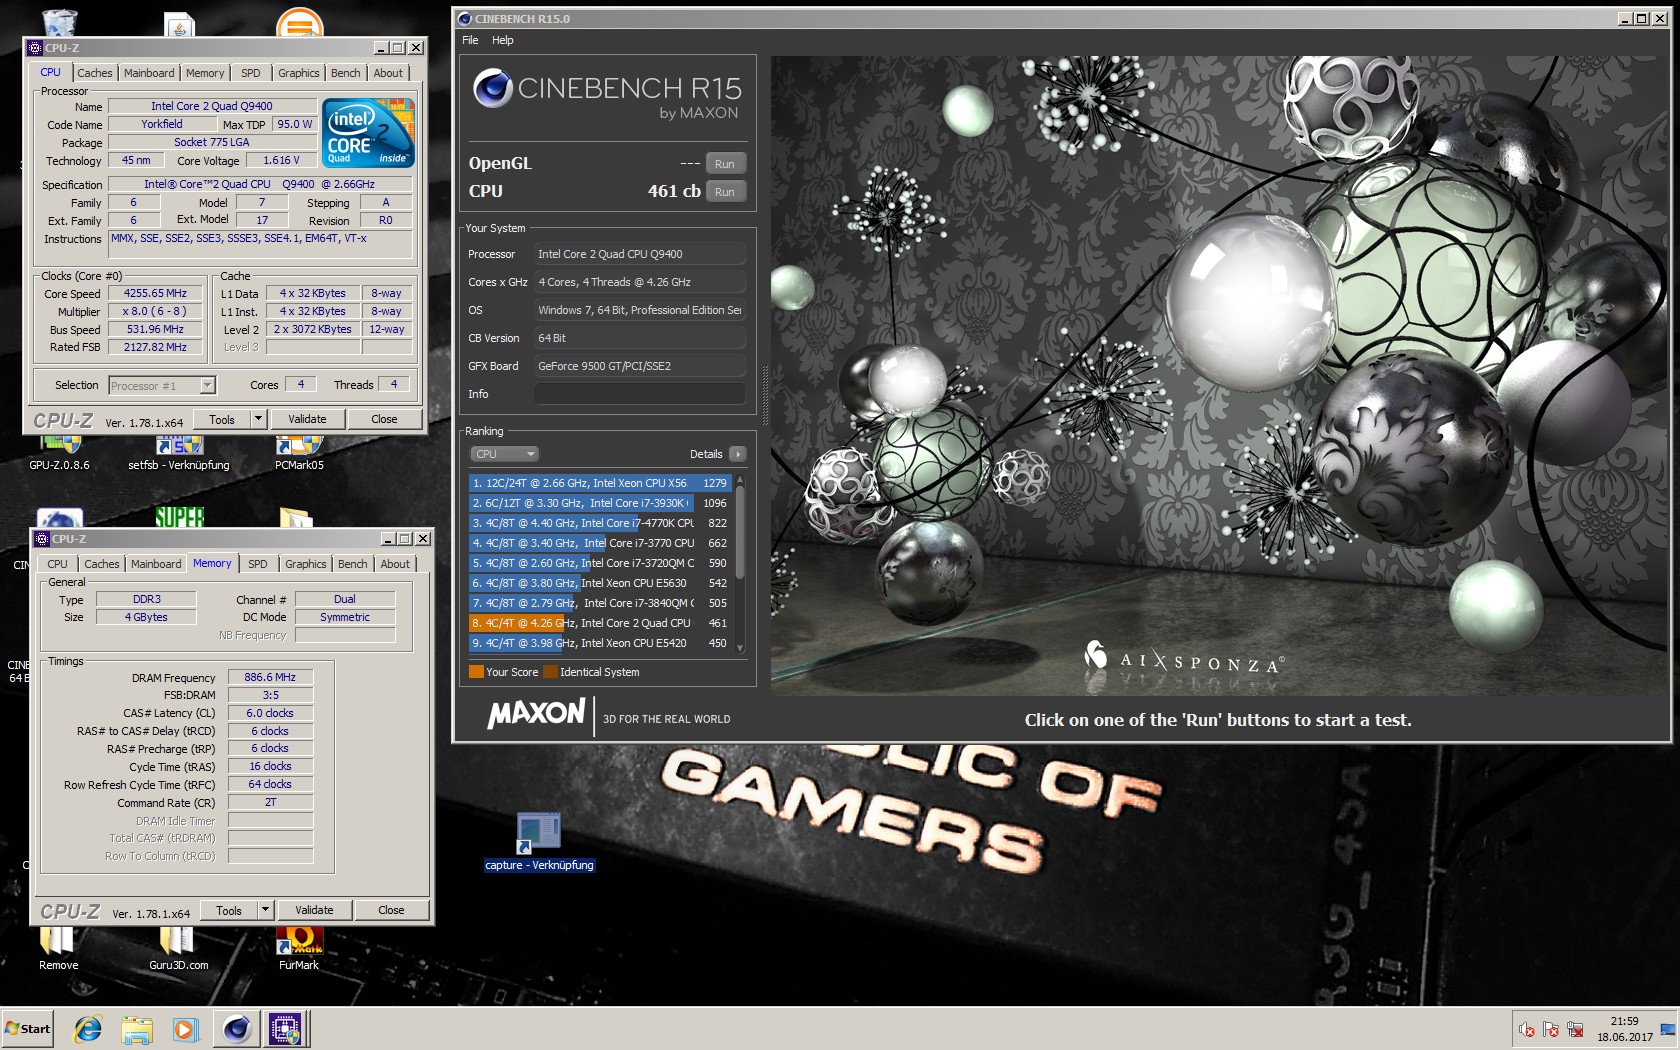The image size is (1680, 1050).
Task: Click the orange Your Score color swatch
Action: pos(476,672)
